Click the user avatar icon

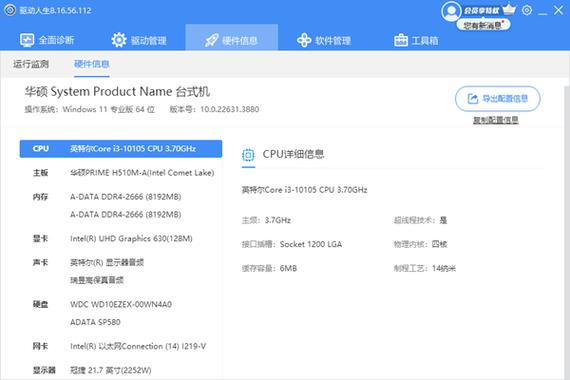(x=451, y=12)
